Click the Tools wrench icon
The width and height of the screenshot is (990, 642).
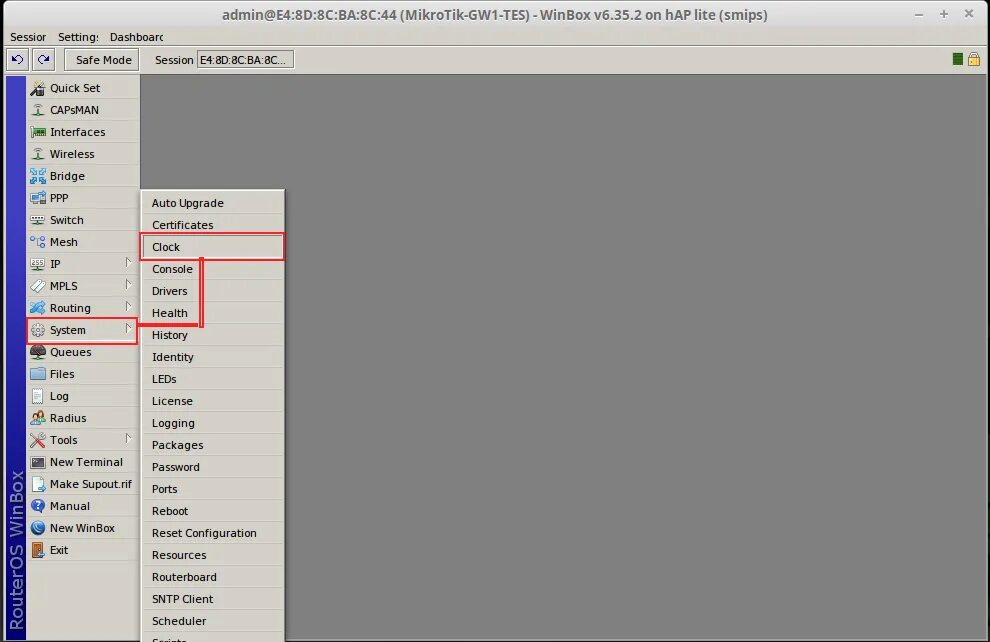38,440
